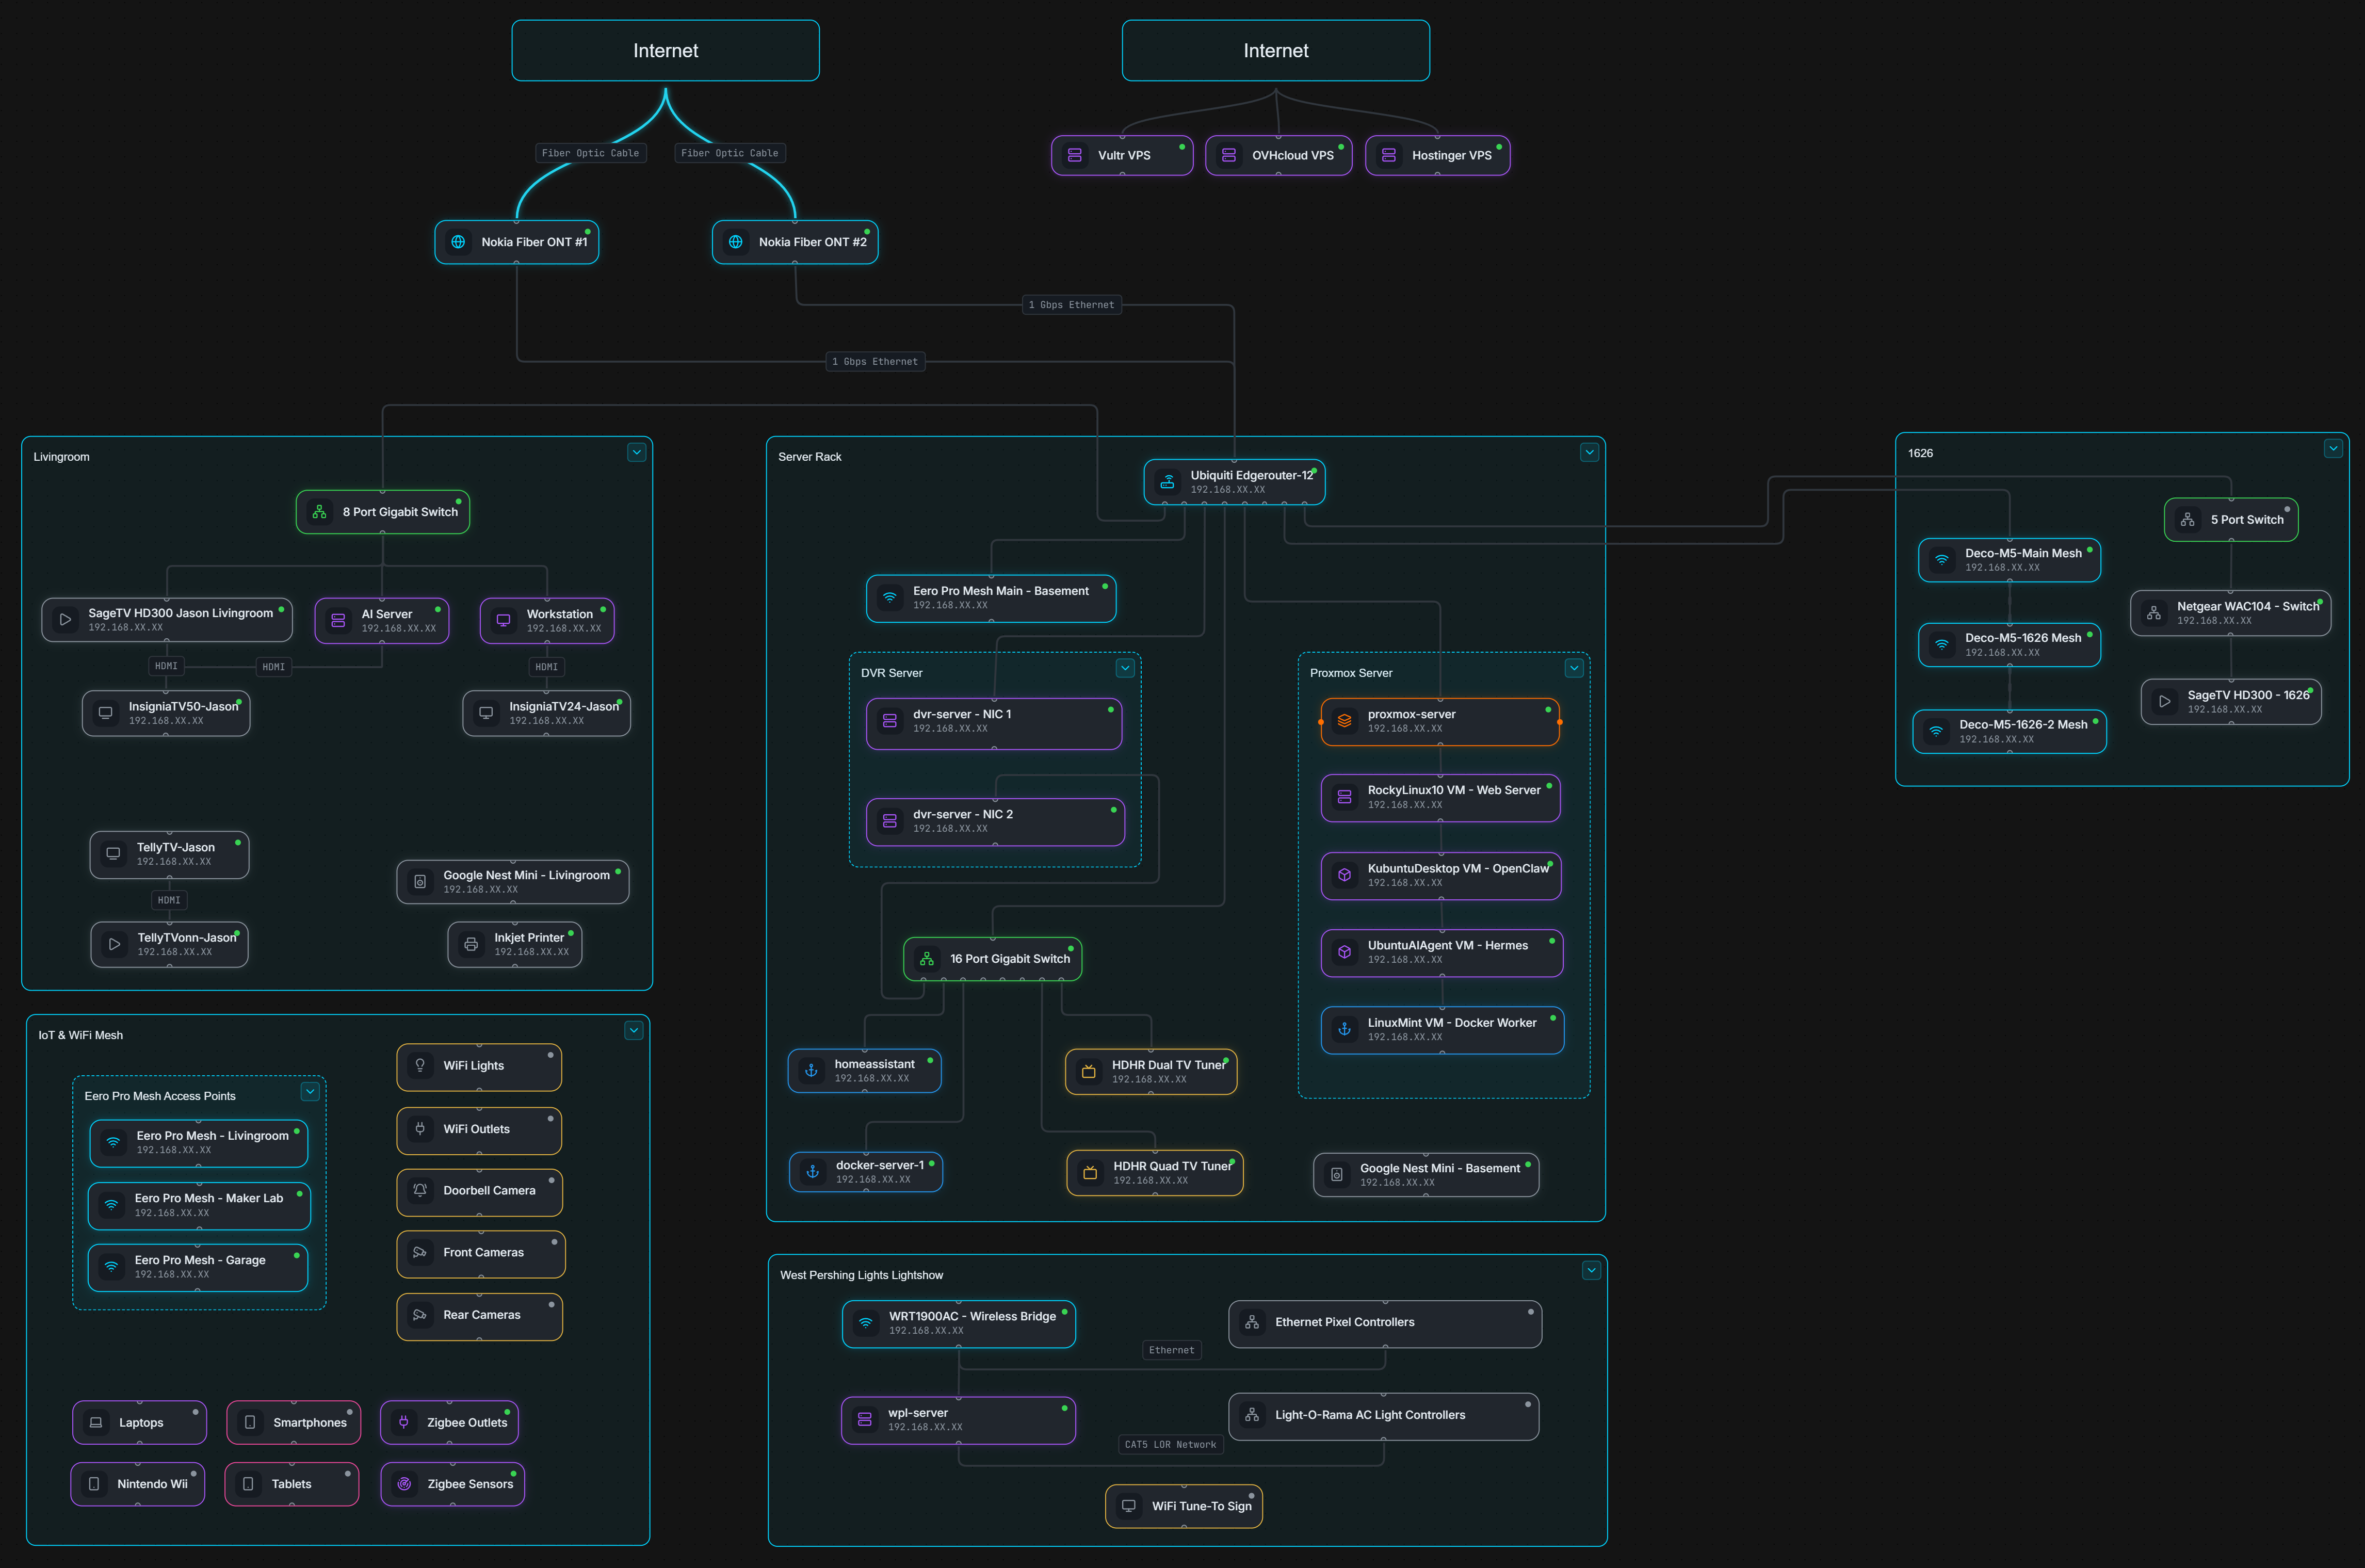This screenshot has width=2365, height=1568.
Task: Click the network icon on 8 Port Gigabit Switch
Action: [320, 512]
